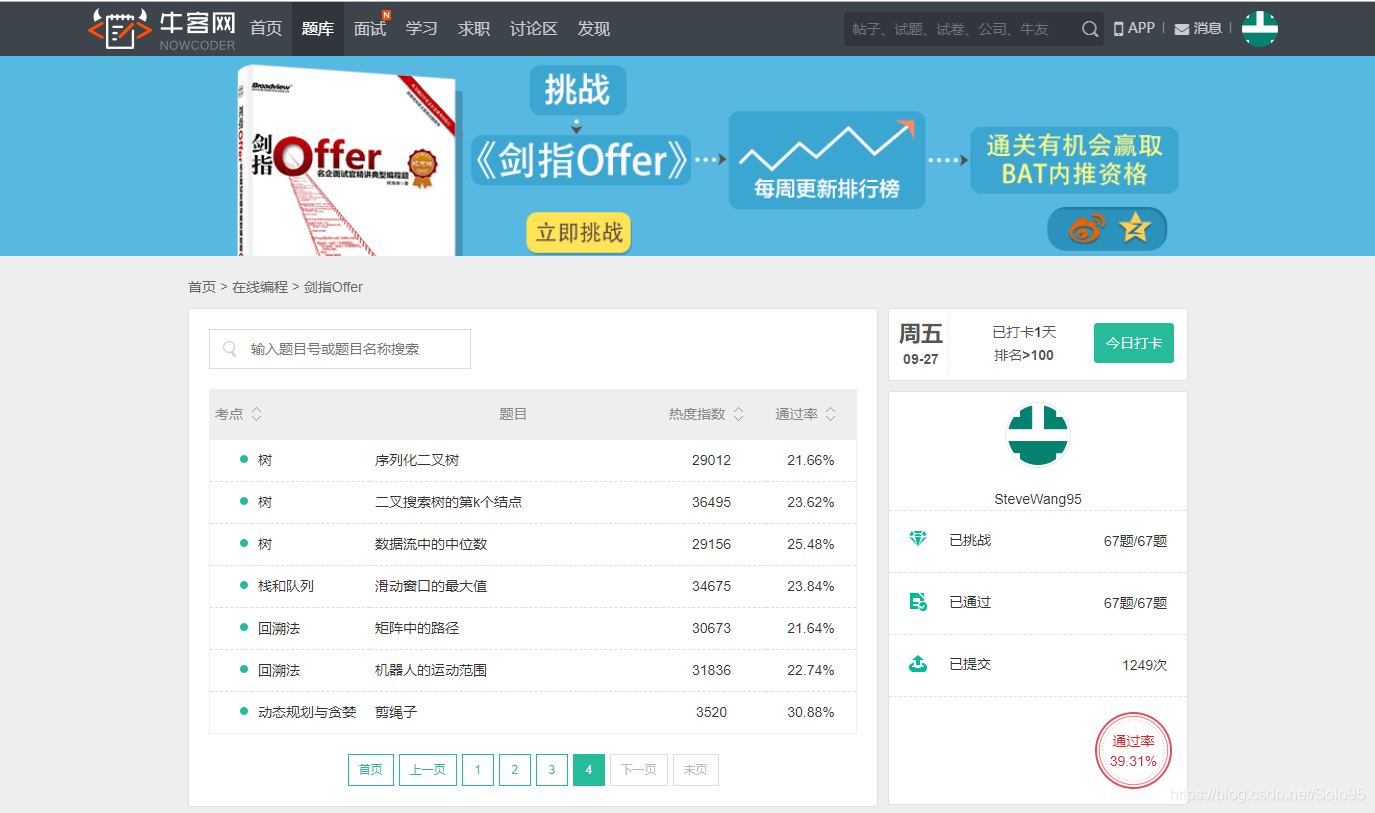
Task: Open the 发现 nav menu item
Action: [x=594, y=29]
